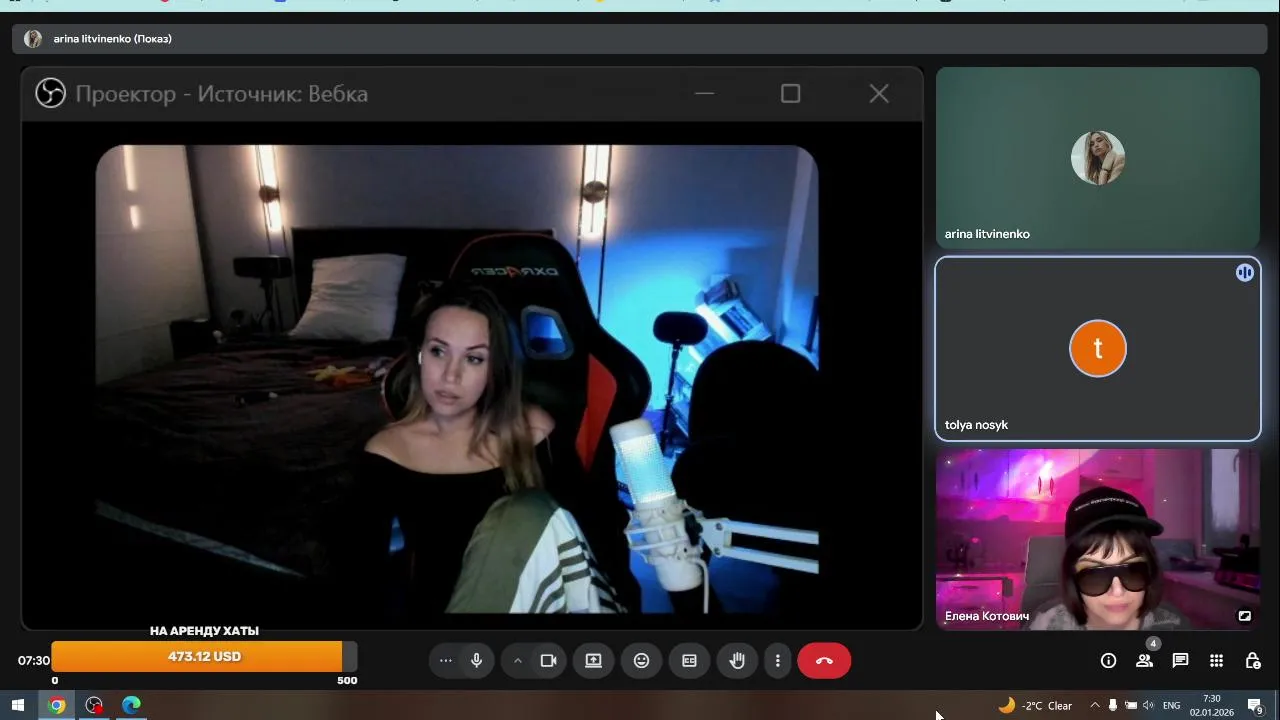
Task: Click the present screen icon
Action: [x=593, y=661]
